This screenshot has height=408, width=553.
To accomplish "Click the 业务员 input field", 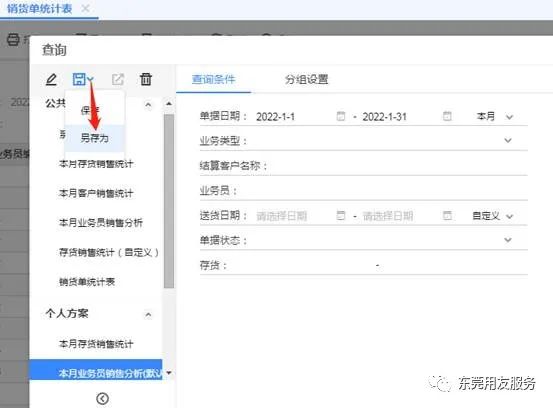I will 384,191.
